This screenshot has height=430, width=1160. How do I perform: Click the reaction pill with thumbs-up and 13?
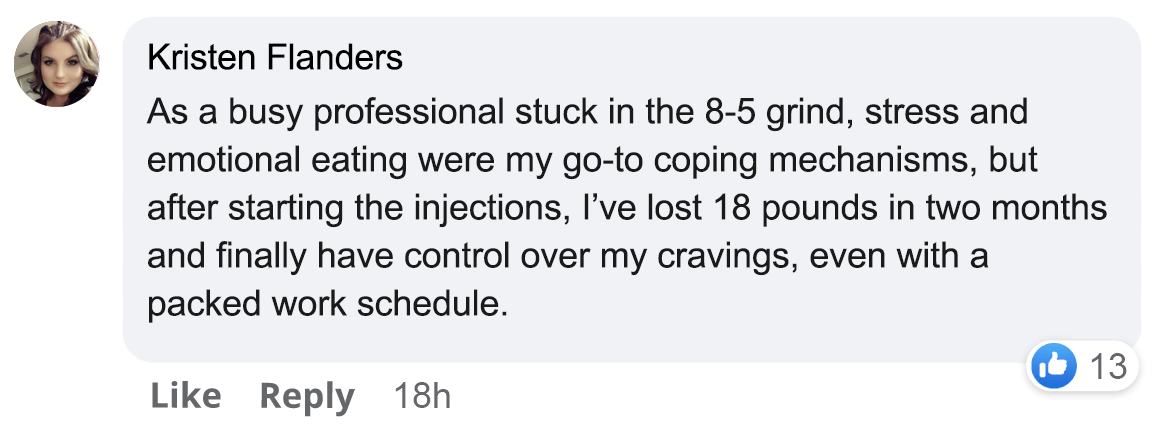click(1082, 366)
